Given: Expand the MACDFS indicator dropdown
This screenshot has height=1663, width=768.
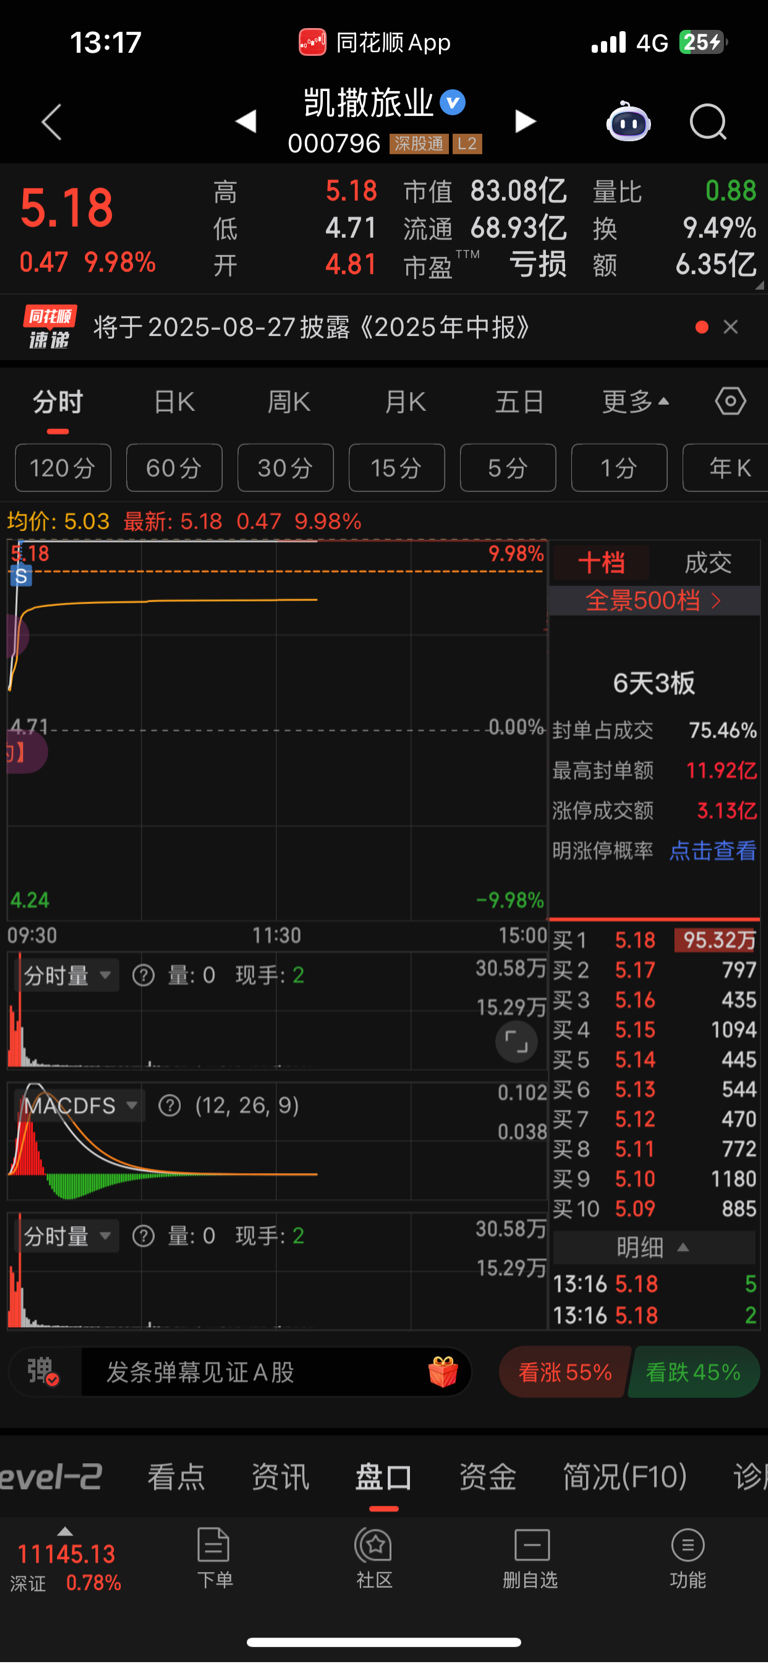Looking at the screenshot, I should (81, 1105).
